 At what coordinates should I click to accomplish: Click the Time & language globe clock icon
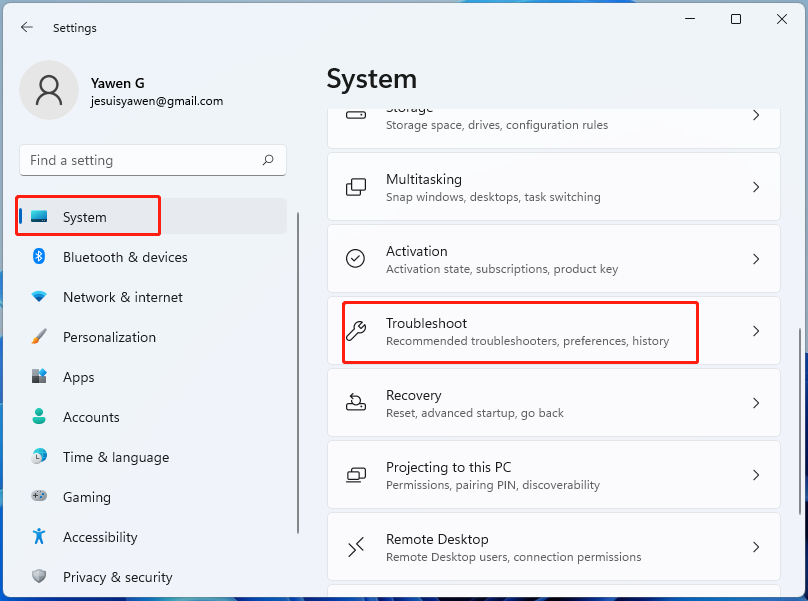[x=39, y=456]
